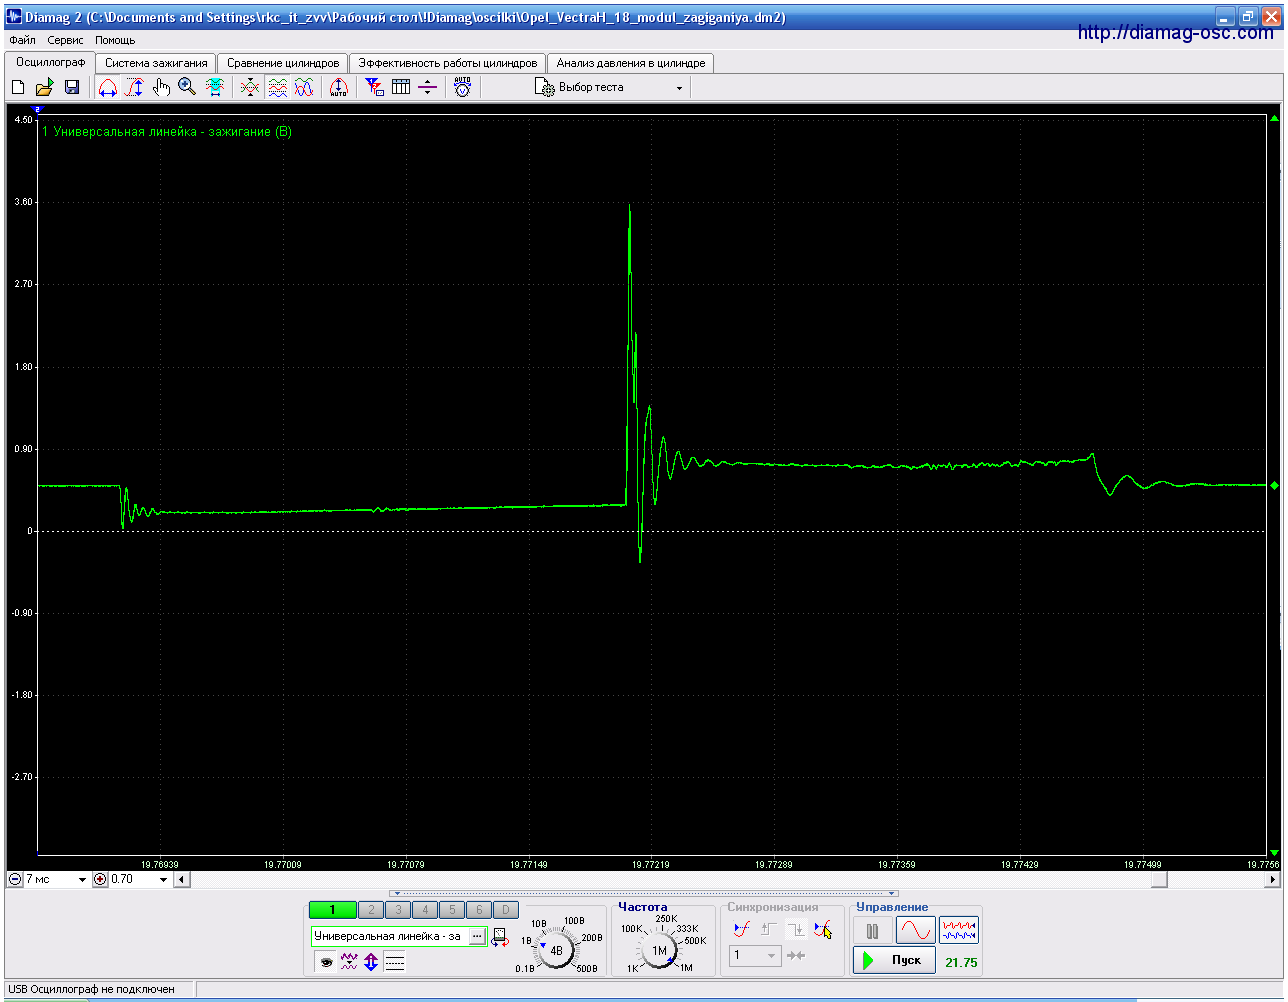Click the red-green waveform compress vertically icon
This screenshot has height=1002, width=1288.
tap(250, 88)
